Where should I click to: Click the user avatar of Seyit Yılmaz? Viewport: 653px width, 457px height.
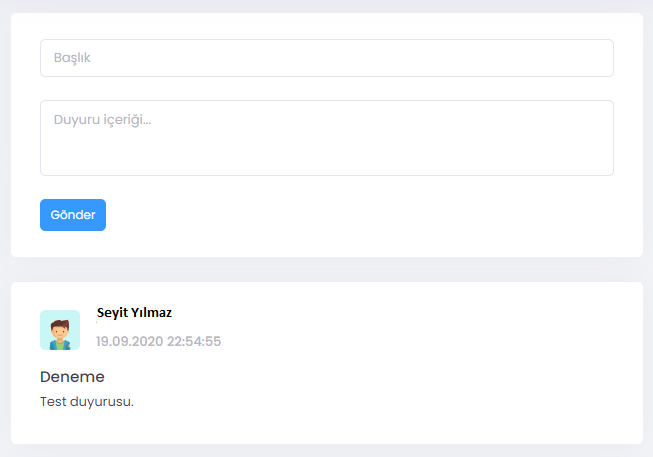point(60,330)
